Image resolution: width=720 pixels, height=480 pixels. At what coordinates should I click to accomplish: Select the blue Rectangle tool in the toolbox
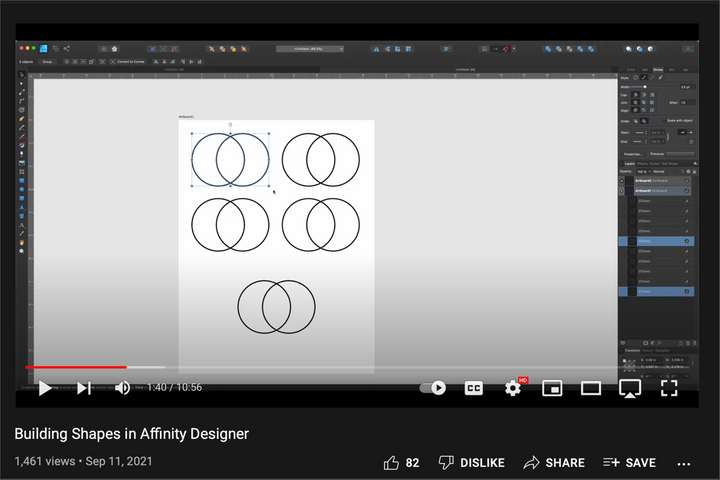[x=22, y=181]
